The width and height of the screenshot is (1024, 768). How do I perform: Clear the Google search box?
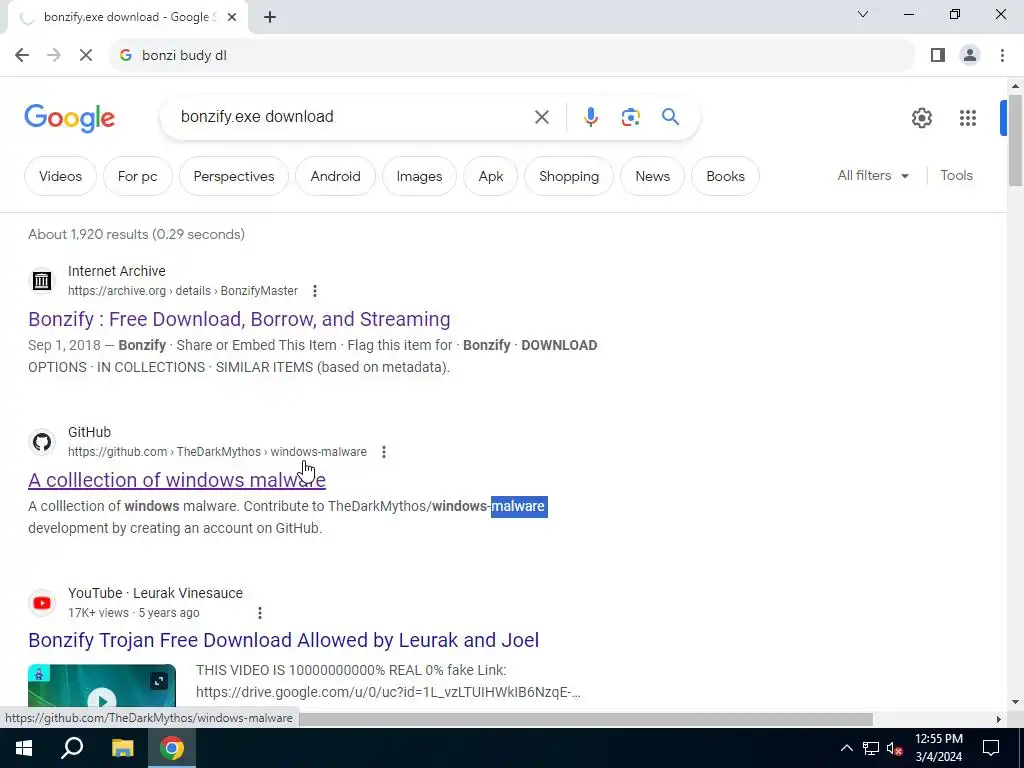[x=541, y=117]
